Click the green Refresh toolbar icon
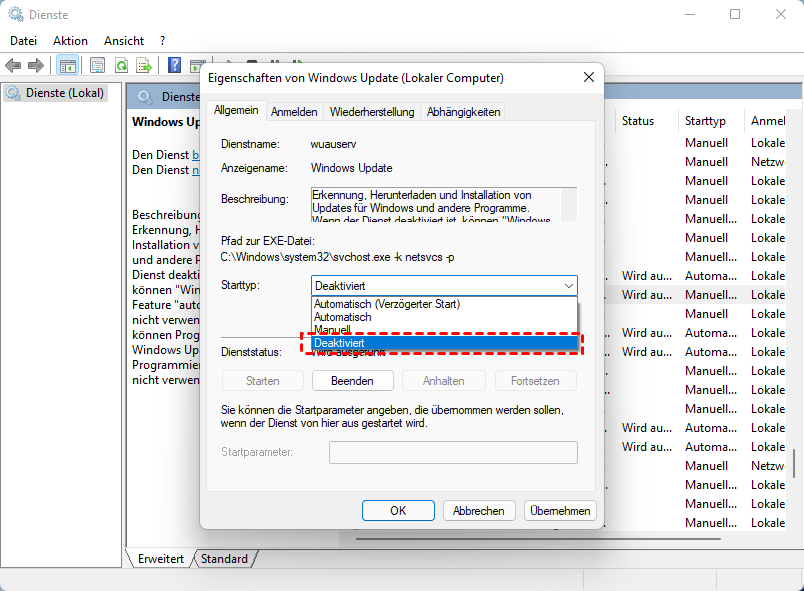This screenshot has width=804, height=591. [122, 65]
